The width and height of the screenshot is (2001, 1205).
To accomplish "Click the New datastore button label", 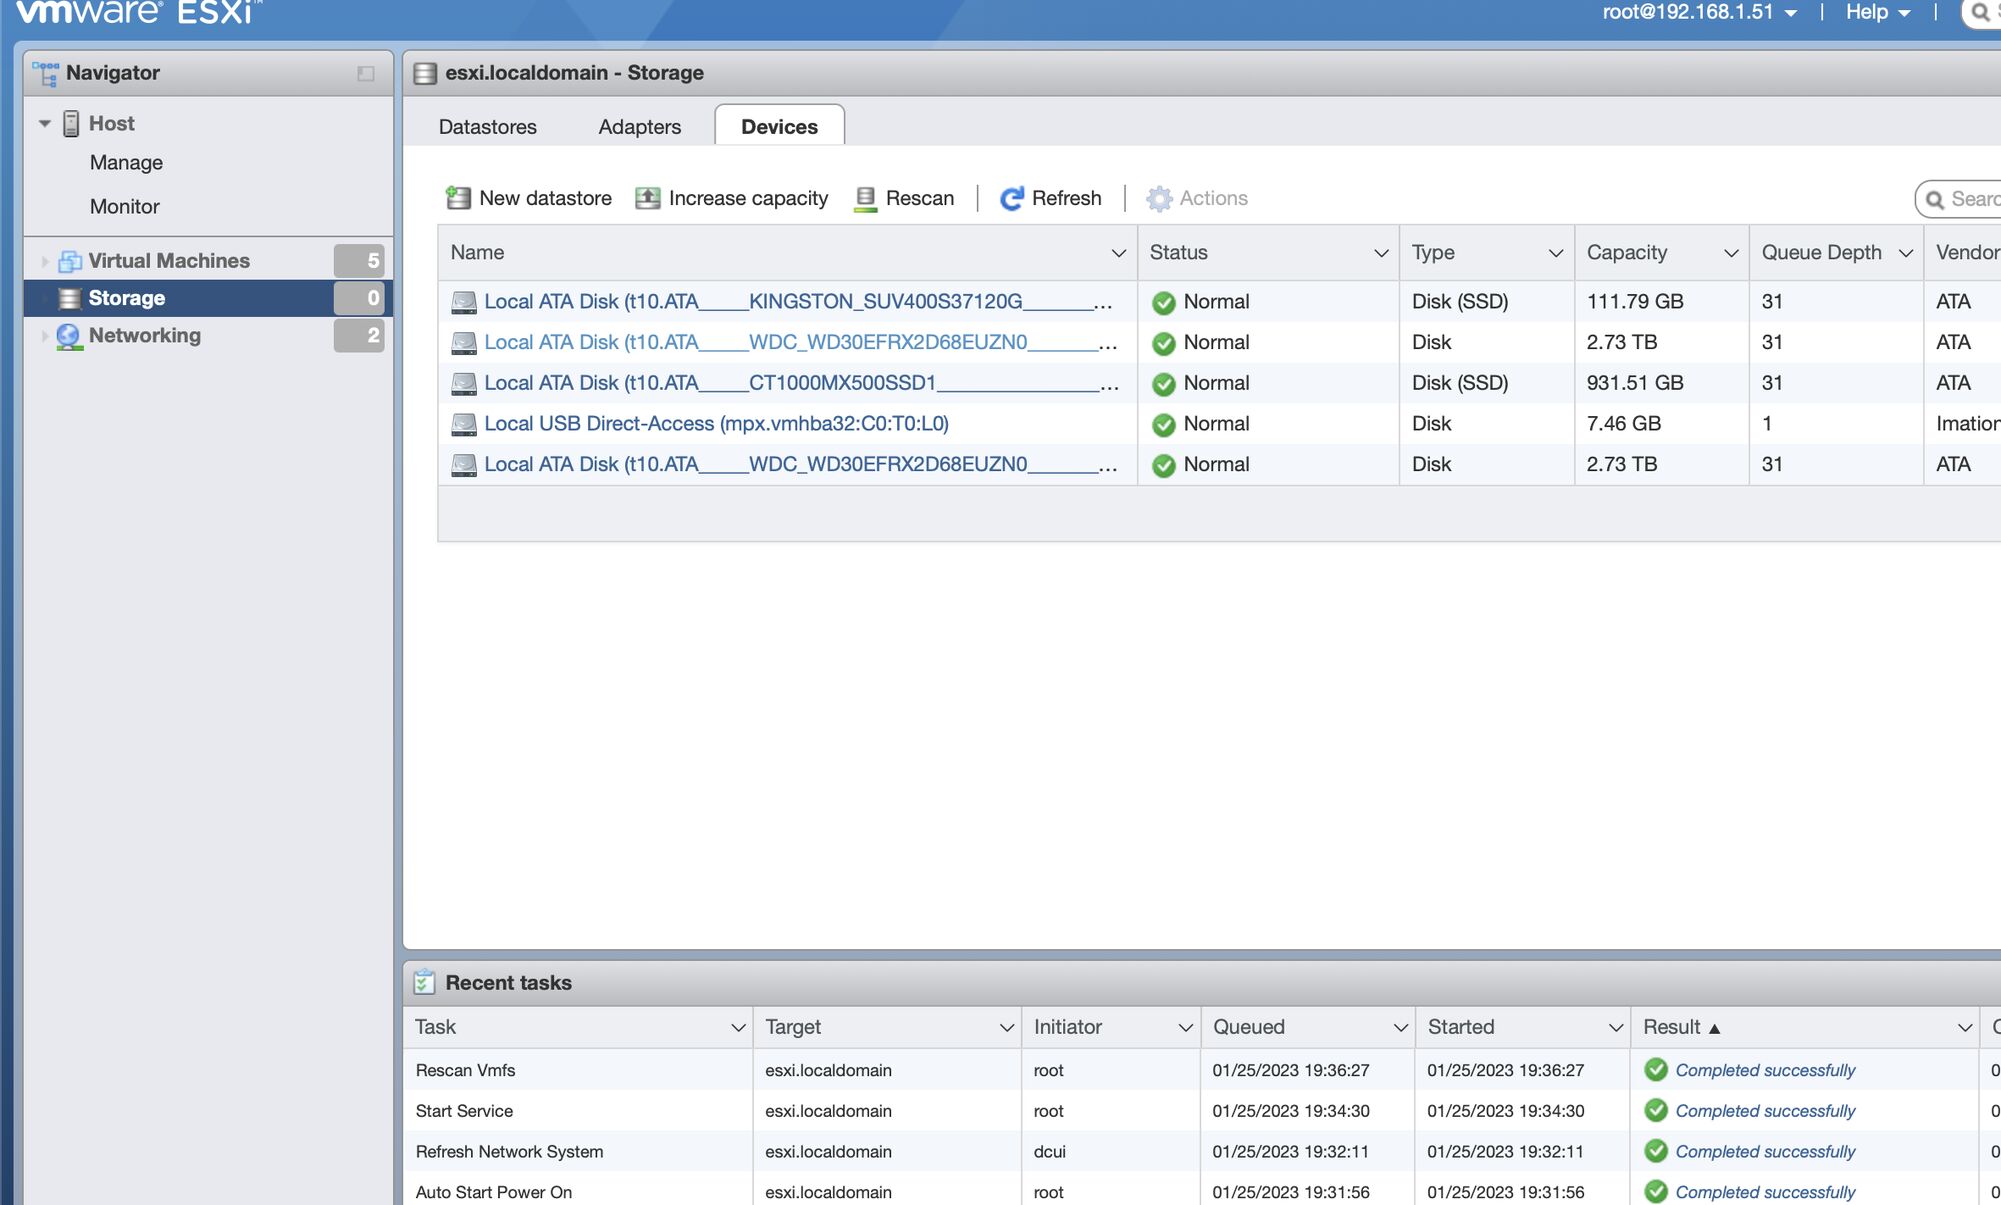I will (546, 198).
